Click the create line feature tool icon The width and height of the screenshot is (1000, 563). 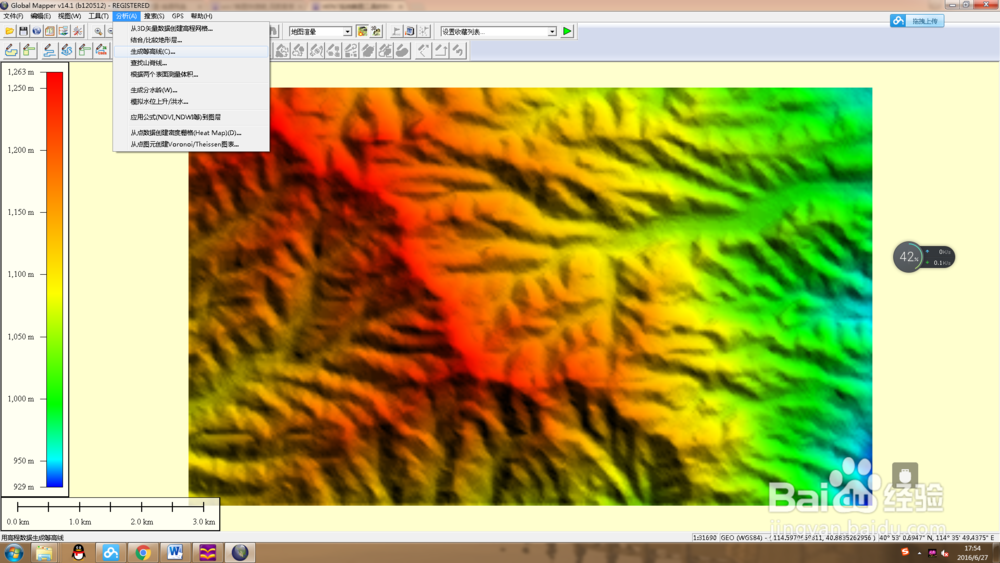pos(29,50)
